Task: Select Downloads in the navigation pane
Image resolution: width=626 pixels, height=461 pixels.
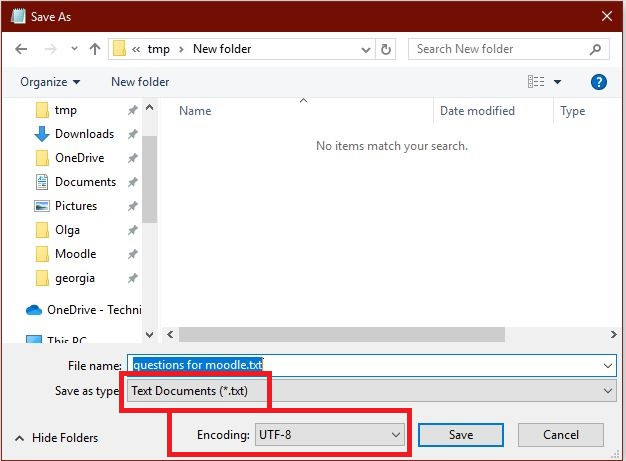Action: coord(84,134)
